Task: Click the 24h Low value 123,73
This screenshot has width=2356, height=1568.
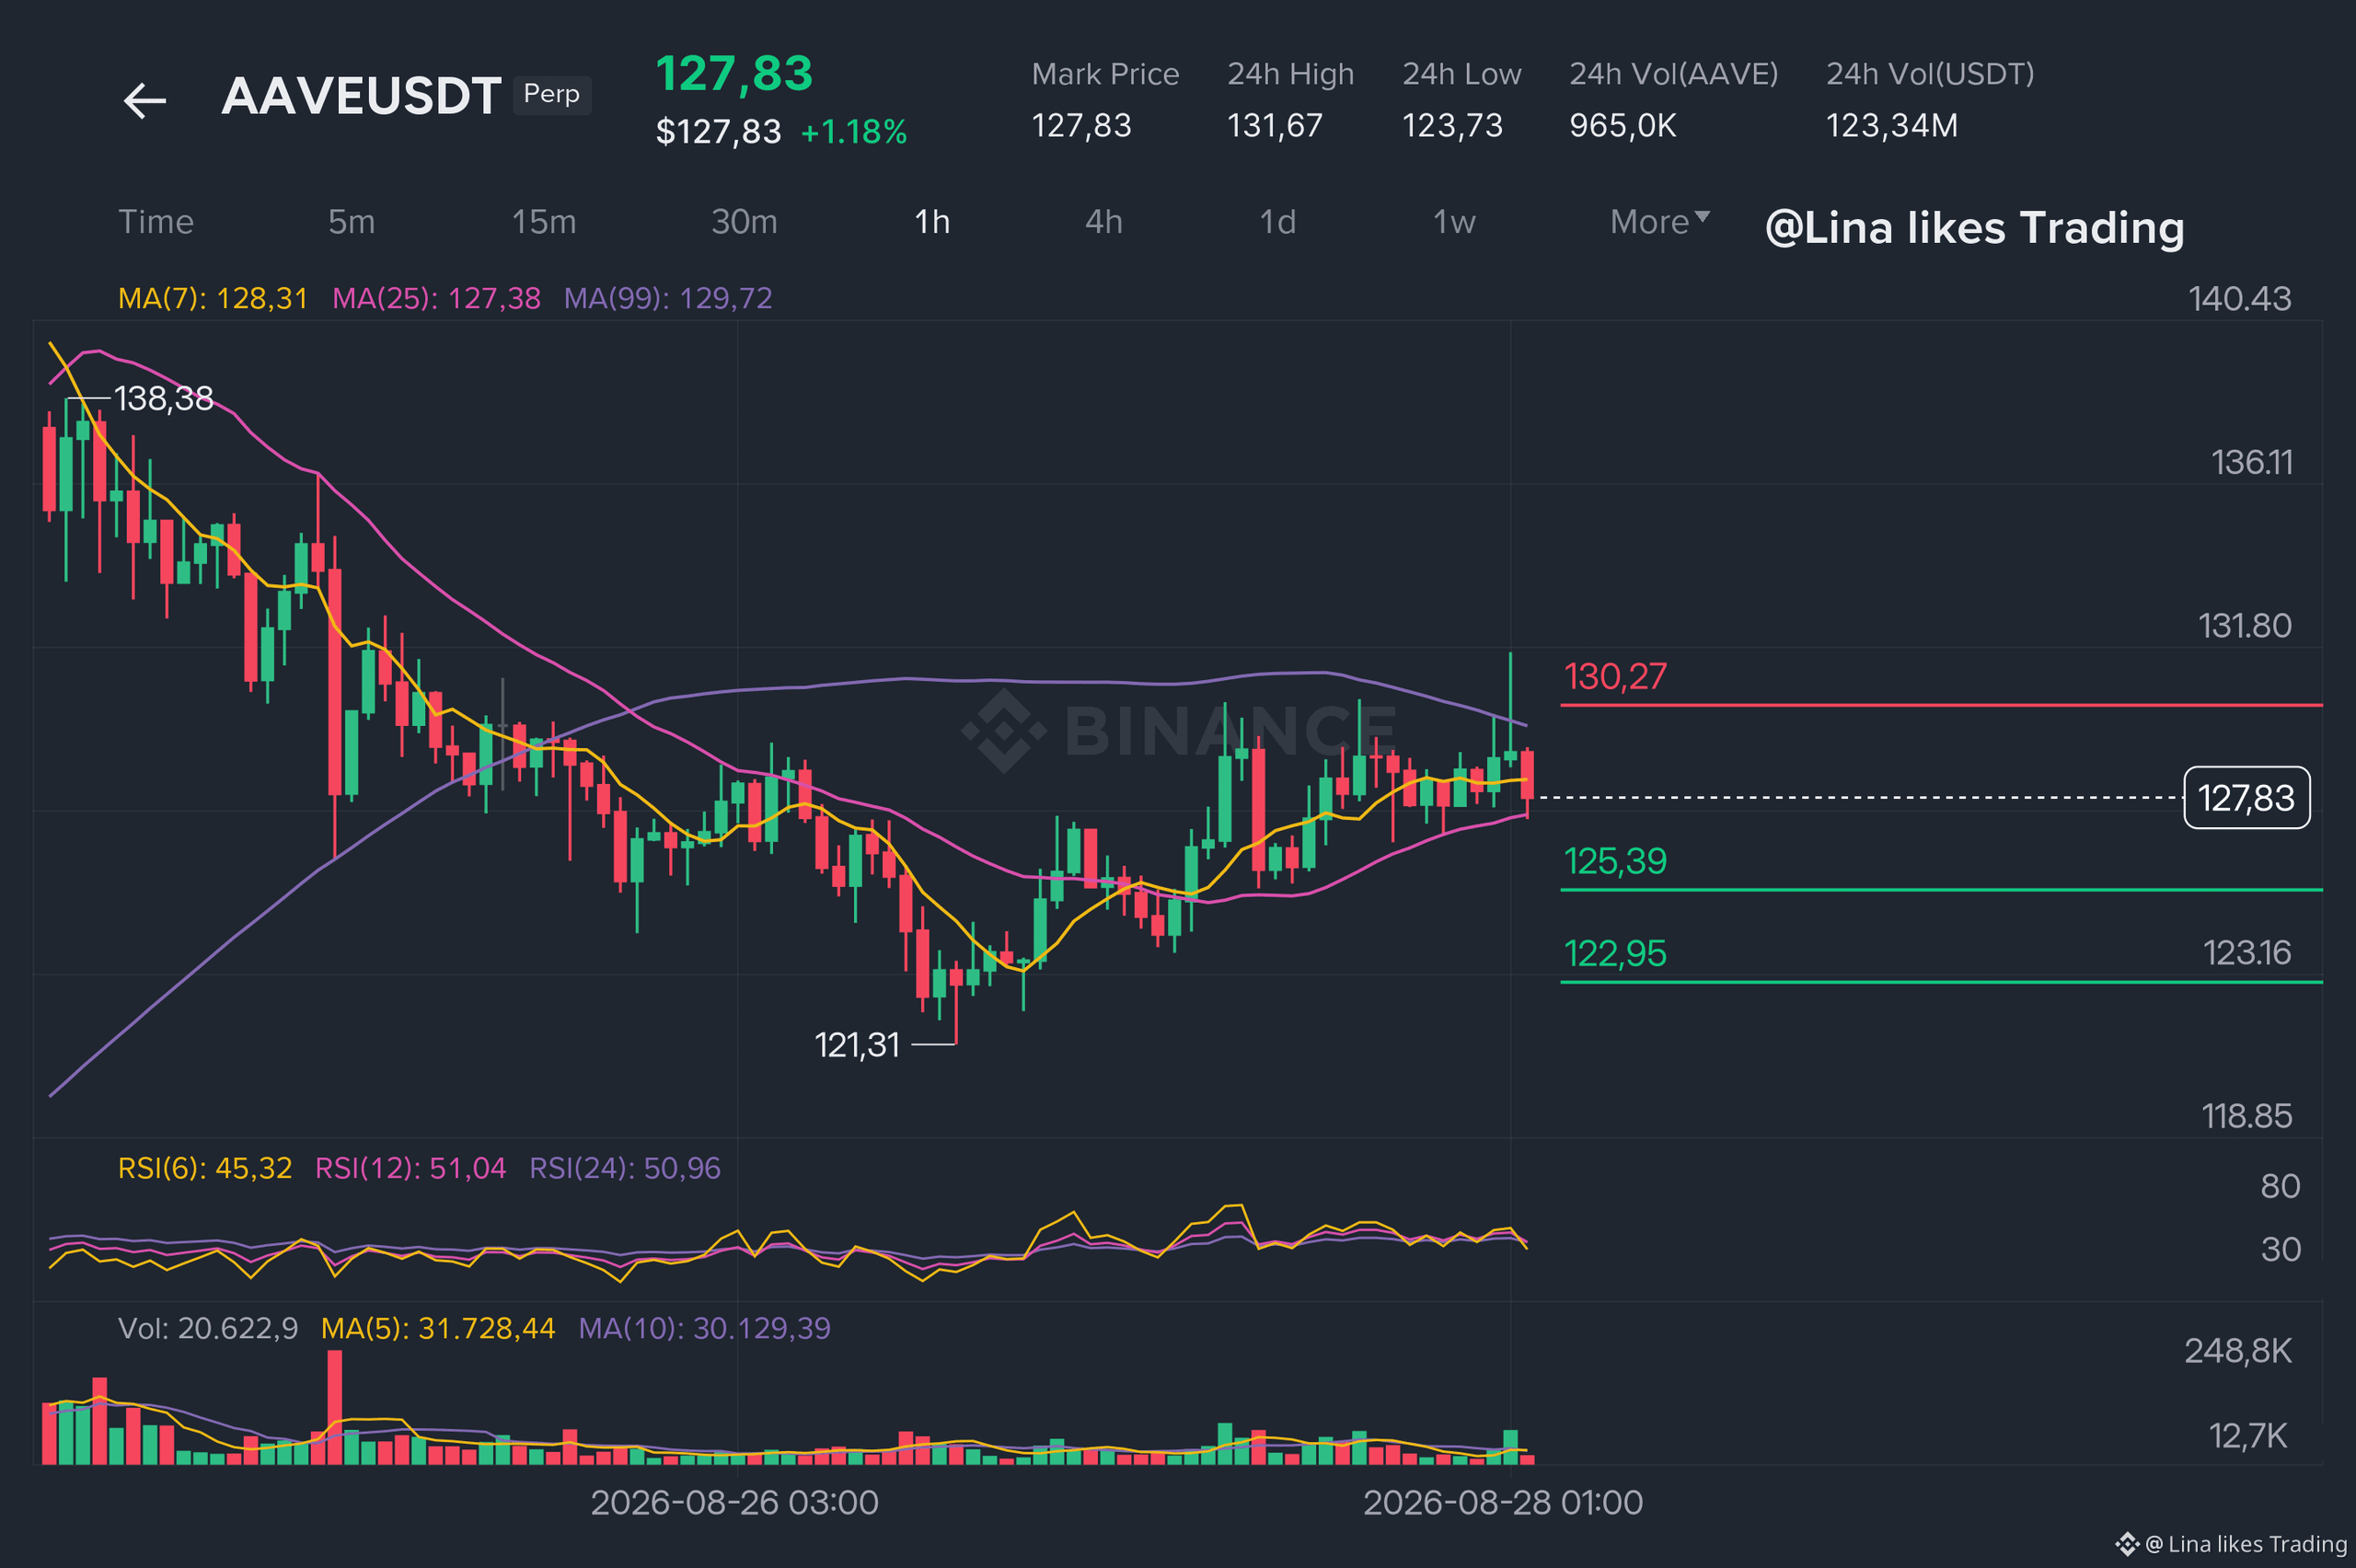Action: pos(1453,125)
